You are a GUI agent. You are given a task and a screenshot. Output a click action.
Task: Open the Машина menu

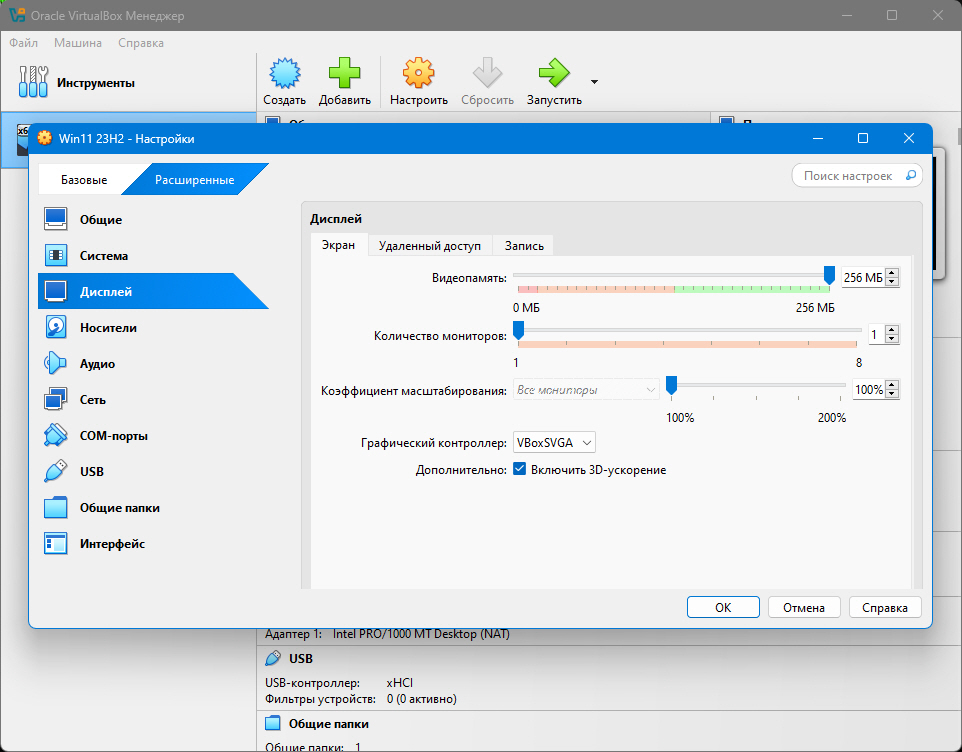point(78,43)
